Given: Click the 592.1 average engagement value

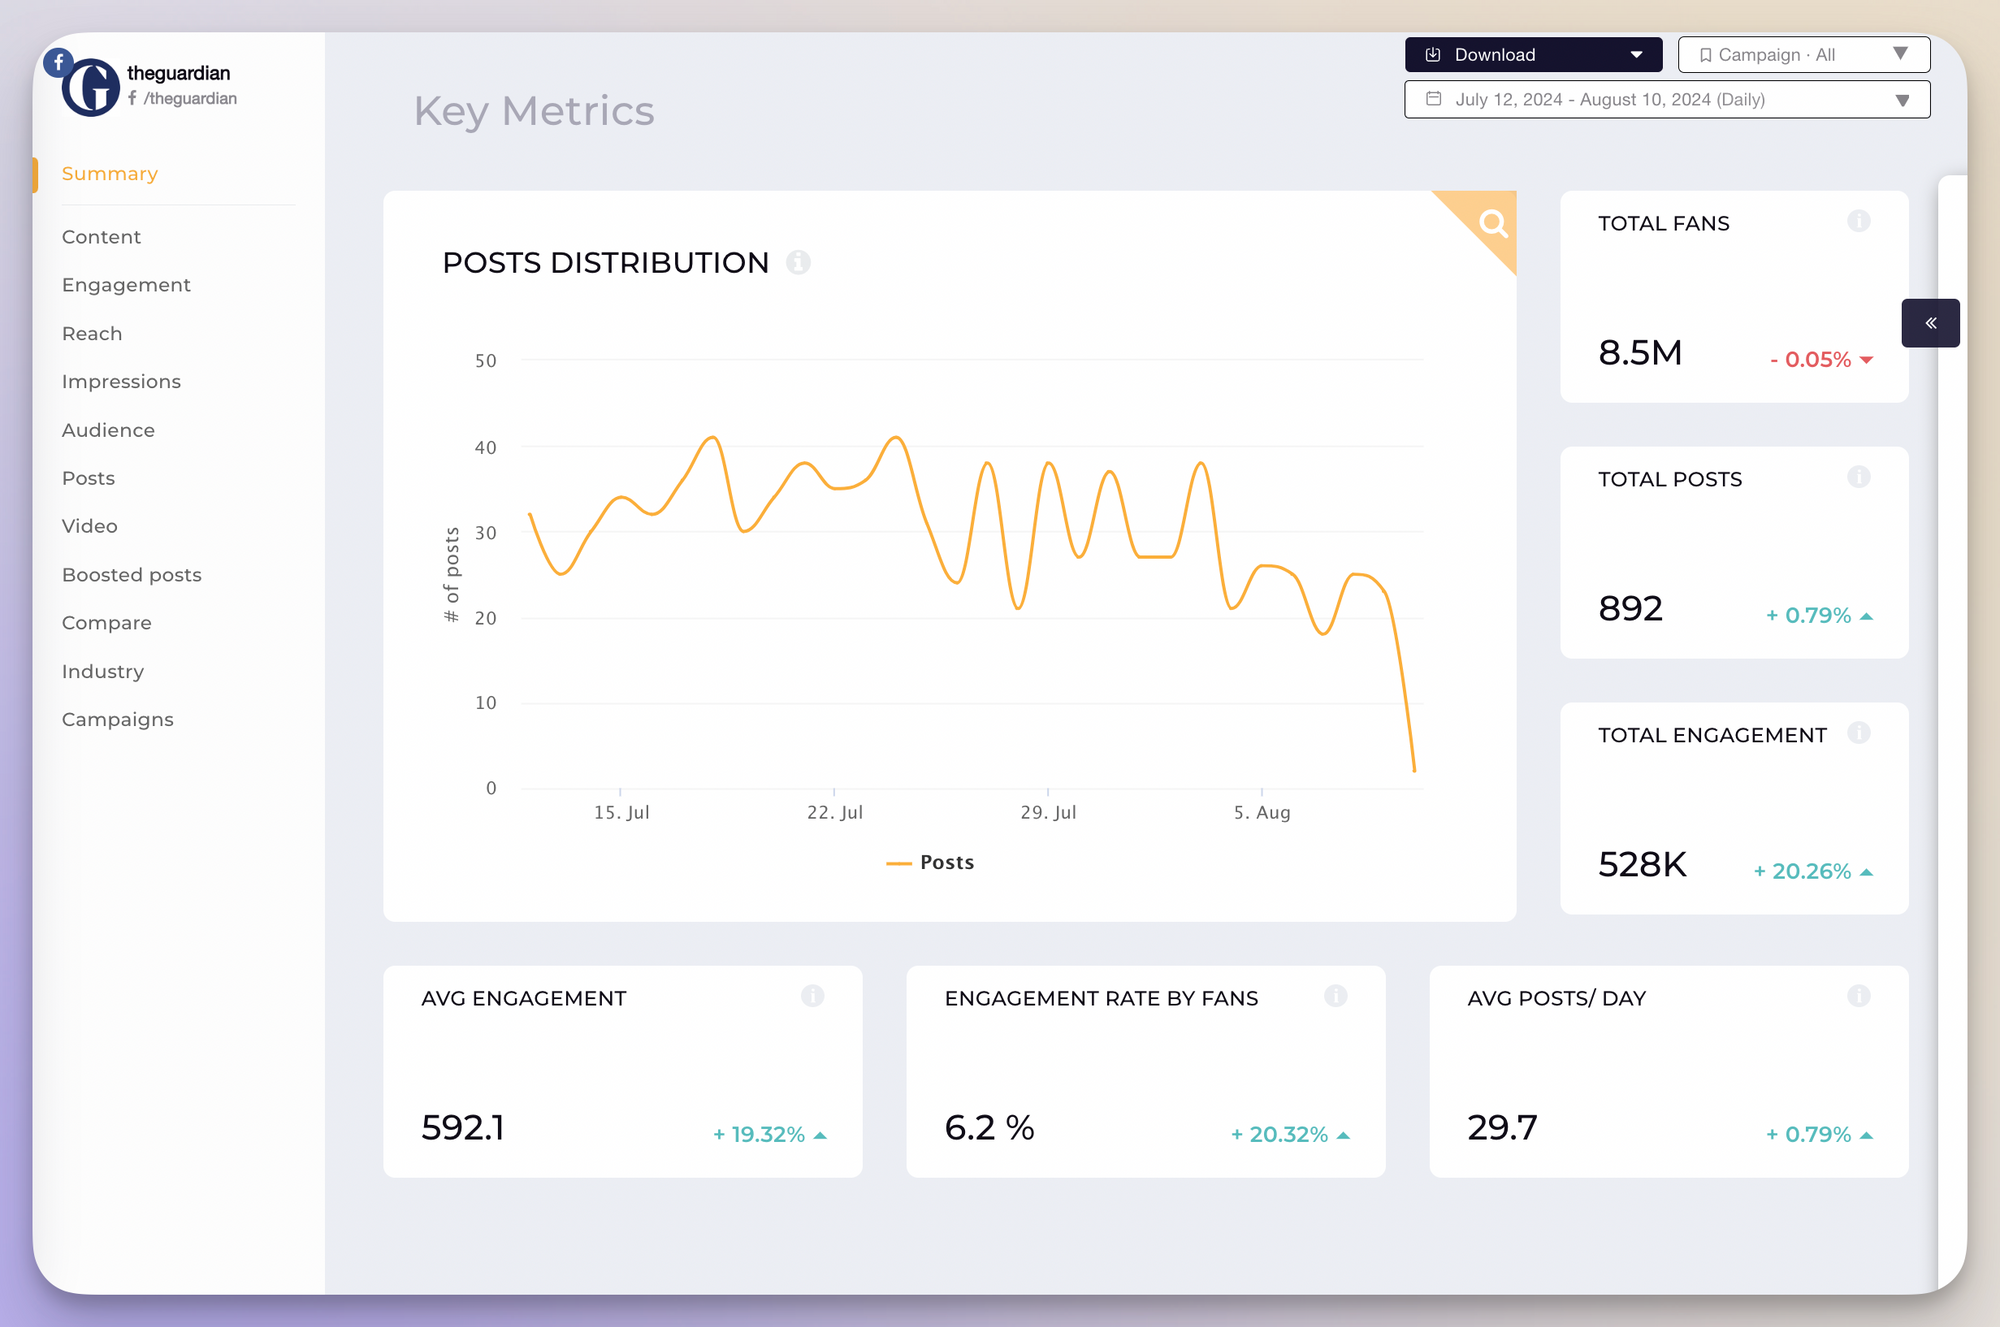Looking at the screenshot, I should [463, 1127].
